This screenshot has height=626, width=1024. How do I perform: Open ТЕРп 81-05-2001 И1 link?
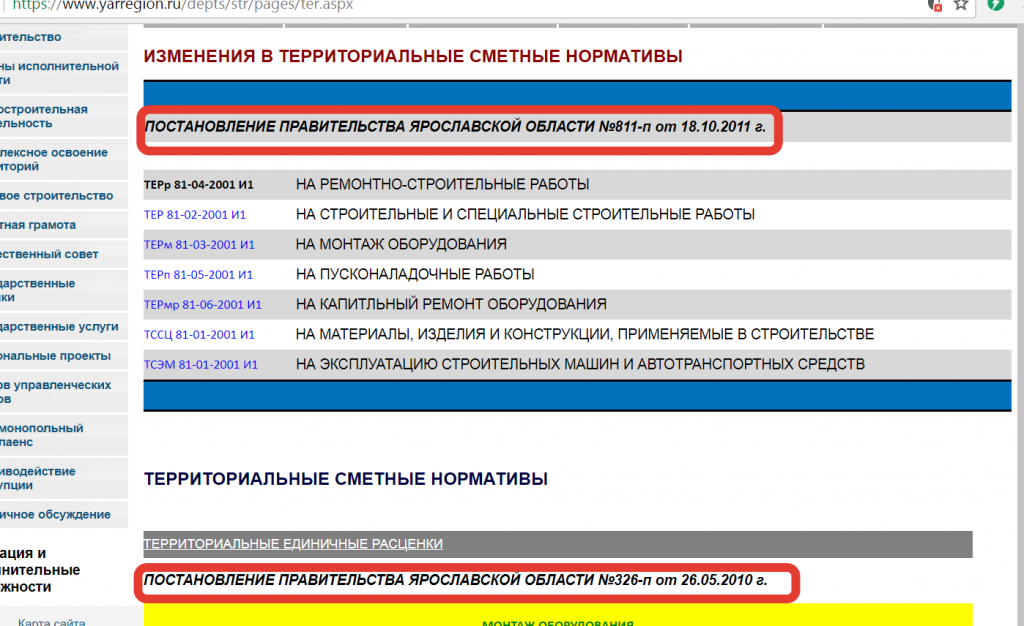point(198,275)
